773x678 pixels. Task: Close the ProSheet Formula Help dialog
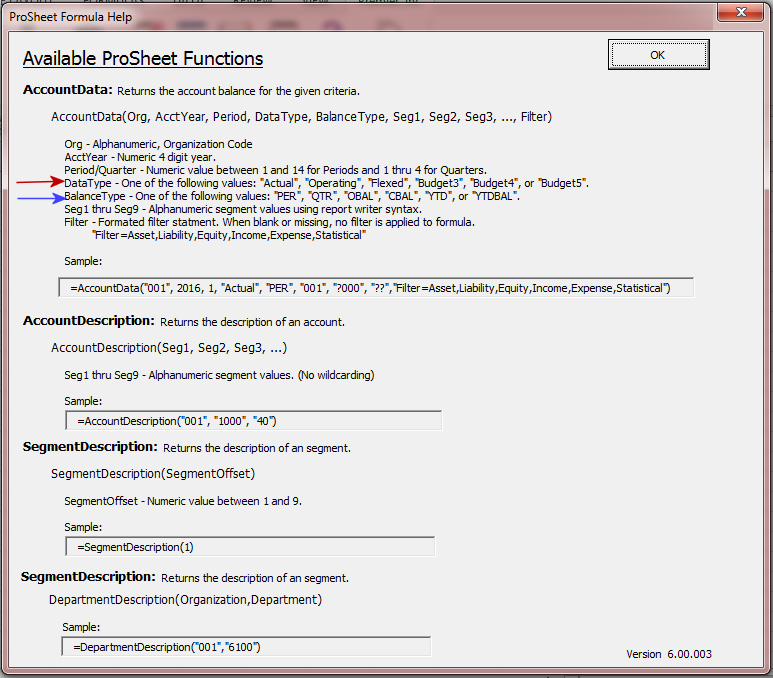742,13
